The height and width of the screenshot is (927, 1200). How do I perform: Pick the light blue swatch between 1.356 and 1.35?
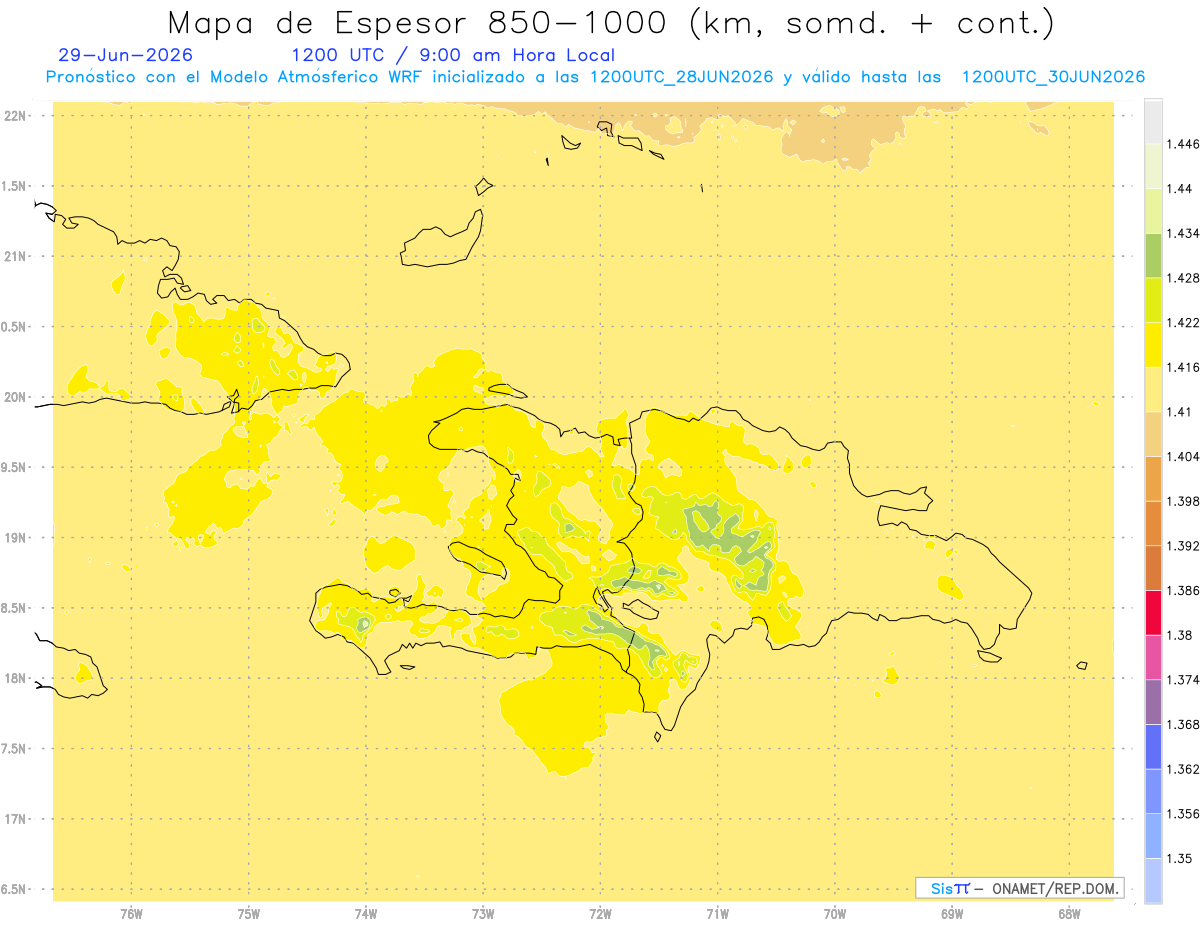pos(1153,836)
